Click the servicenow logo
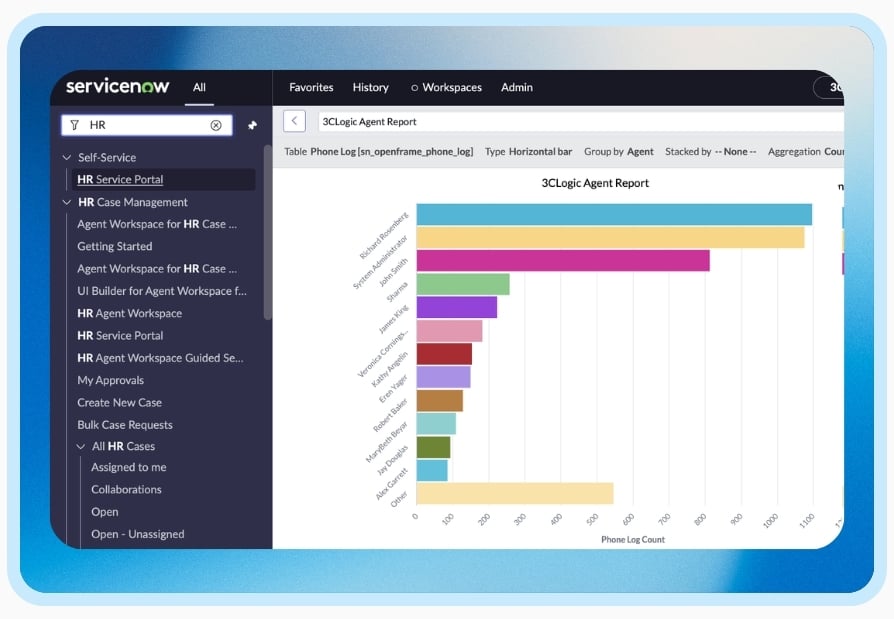Screen dimensions: 894x619 point(116,87)
